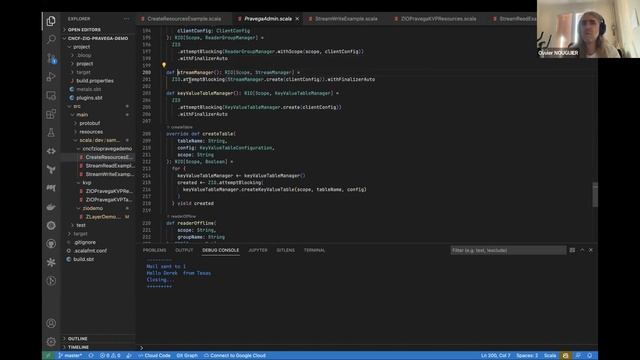Open Run and Debug view
Image resolution: width=640 pixels, height=360 pixels.
[51, 76]
